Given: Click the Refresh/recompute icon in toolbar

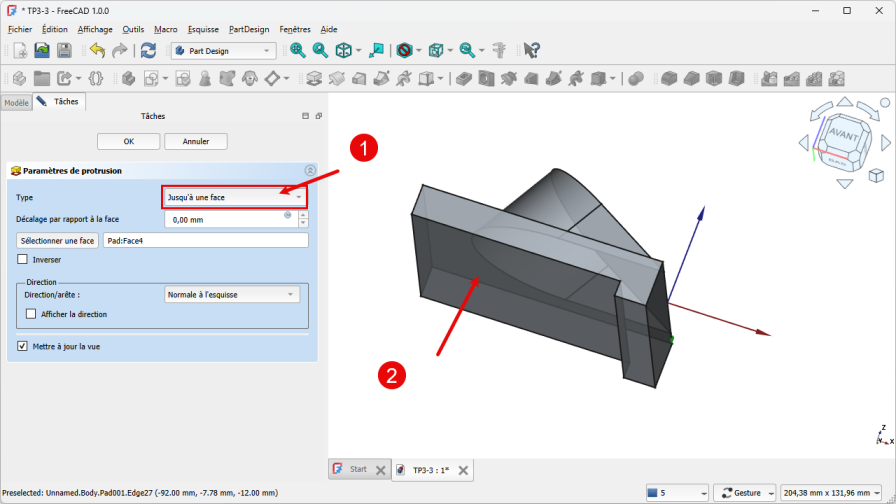Looking at the screenshot, I should [x=148, y=50].
